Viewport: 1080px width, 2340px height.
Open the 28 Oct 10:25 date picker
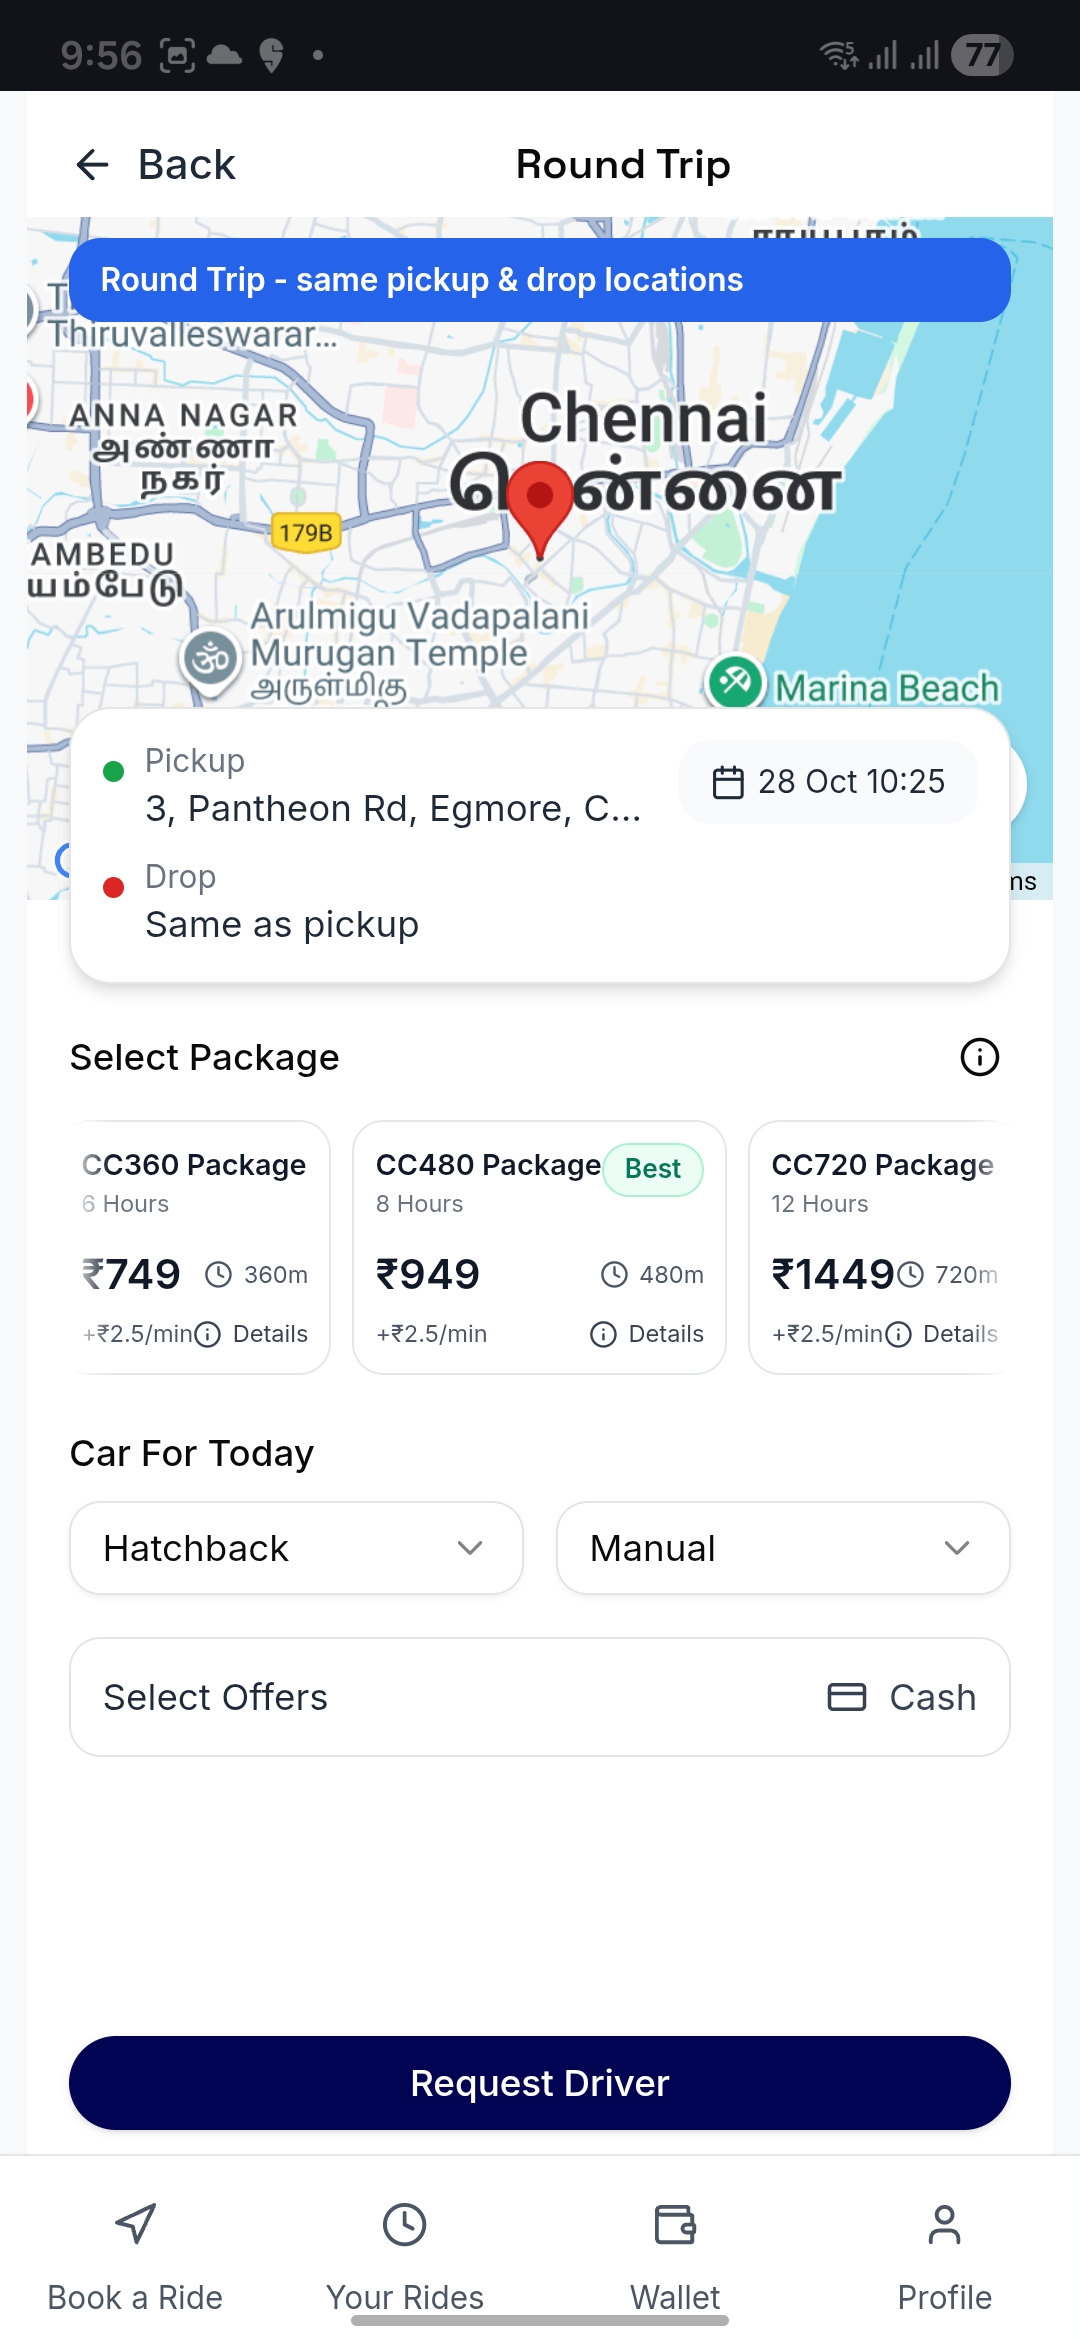tap(828, 782)
